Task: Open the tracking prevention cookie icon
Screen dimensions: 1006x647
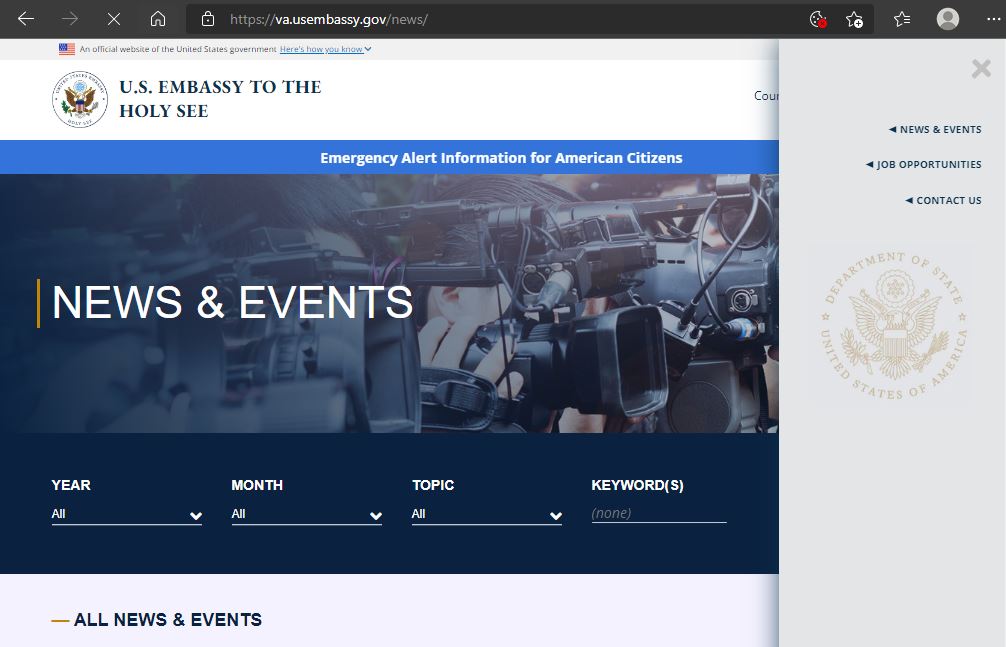Action: tap(817, 19)
